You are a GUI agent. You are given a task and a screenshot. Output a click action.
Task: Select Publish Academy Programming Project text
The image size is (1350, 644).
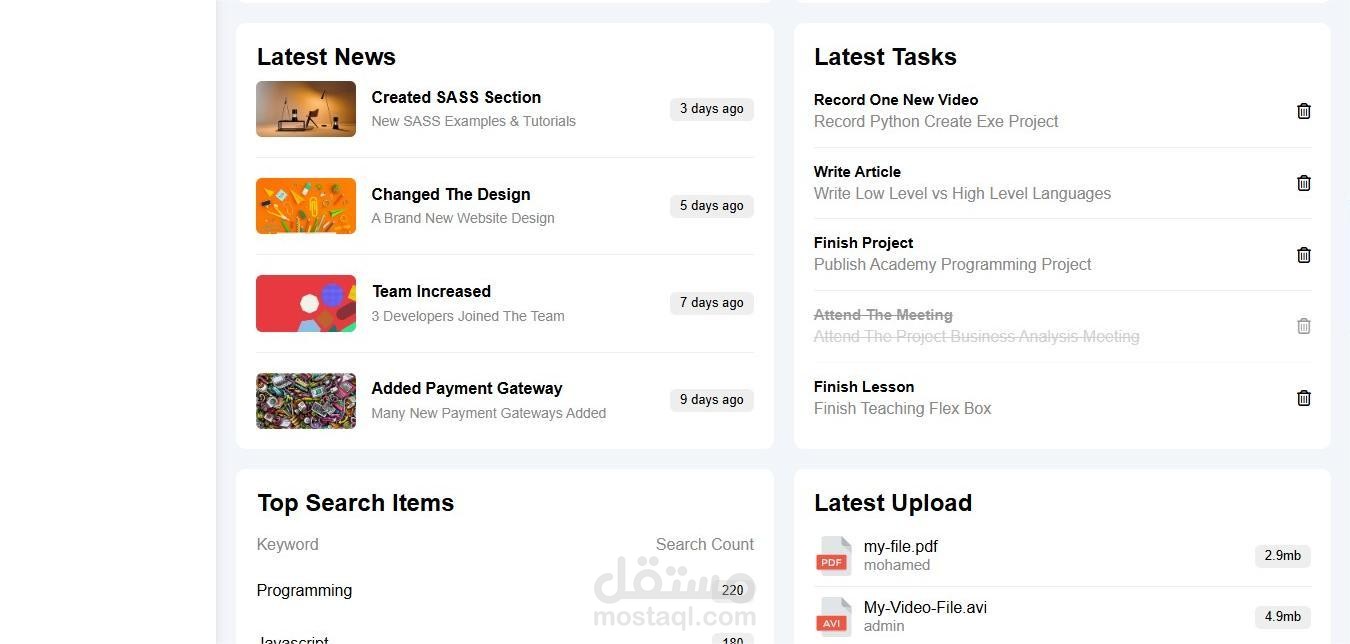coord(953,264)
